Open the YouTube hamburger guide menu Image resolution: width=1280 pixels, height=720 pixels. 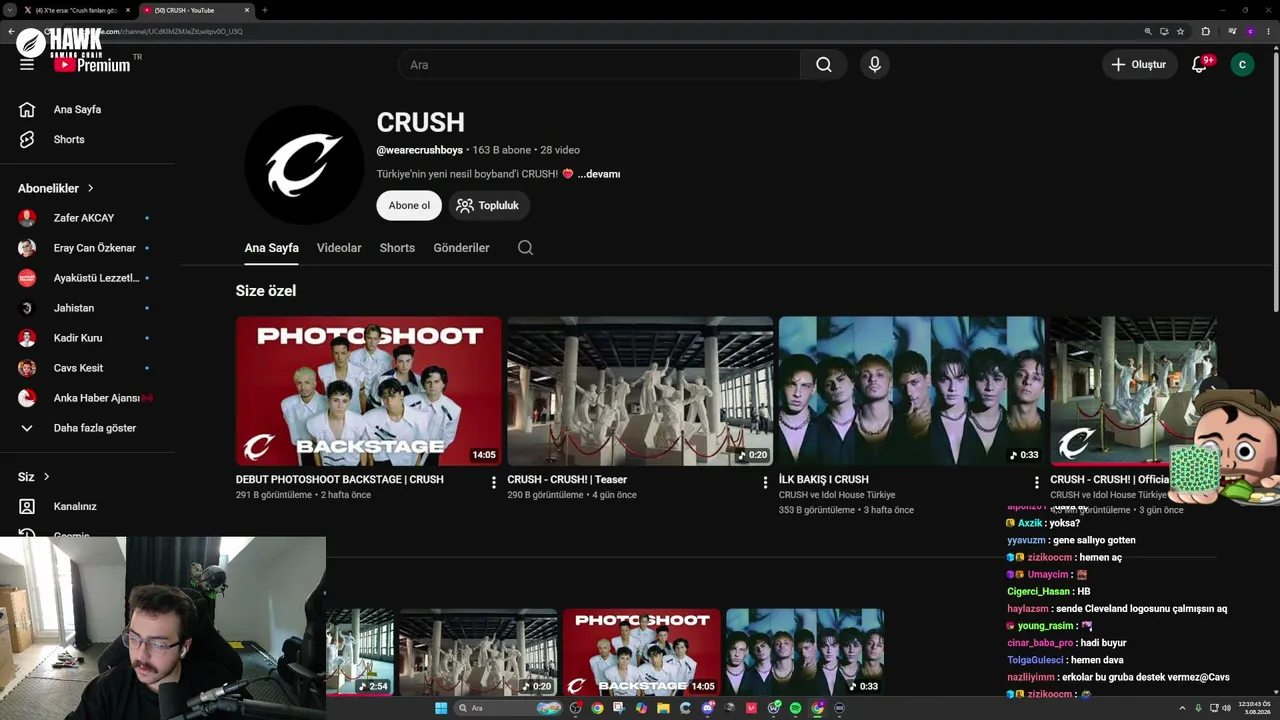27,65
